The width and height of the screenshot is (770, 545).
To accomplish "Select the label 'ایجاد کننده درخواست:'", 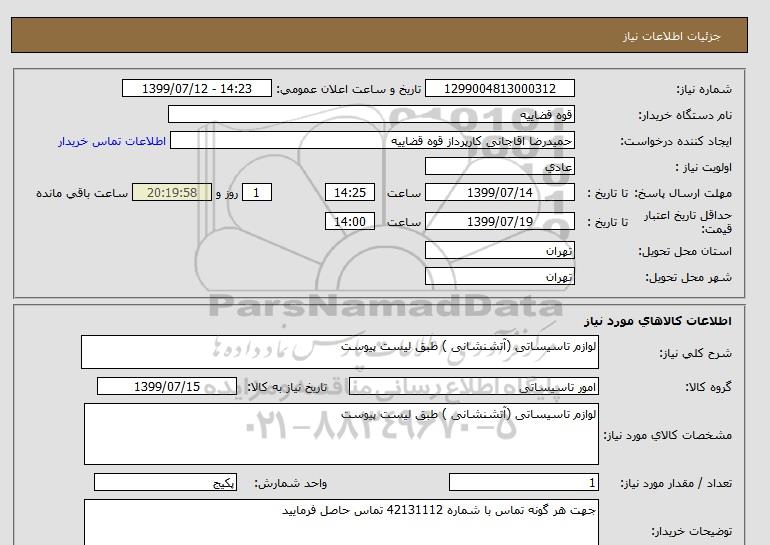I will pos(676,141).
